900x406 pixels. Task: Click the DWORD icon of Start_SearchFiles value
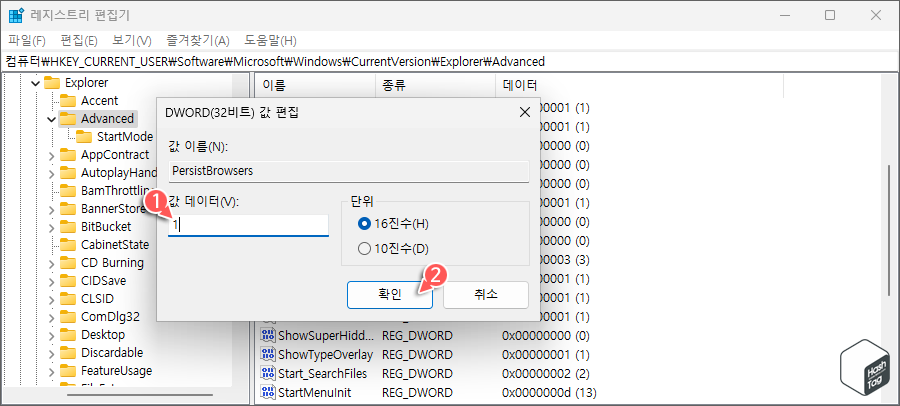coord(268,373)
